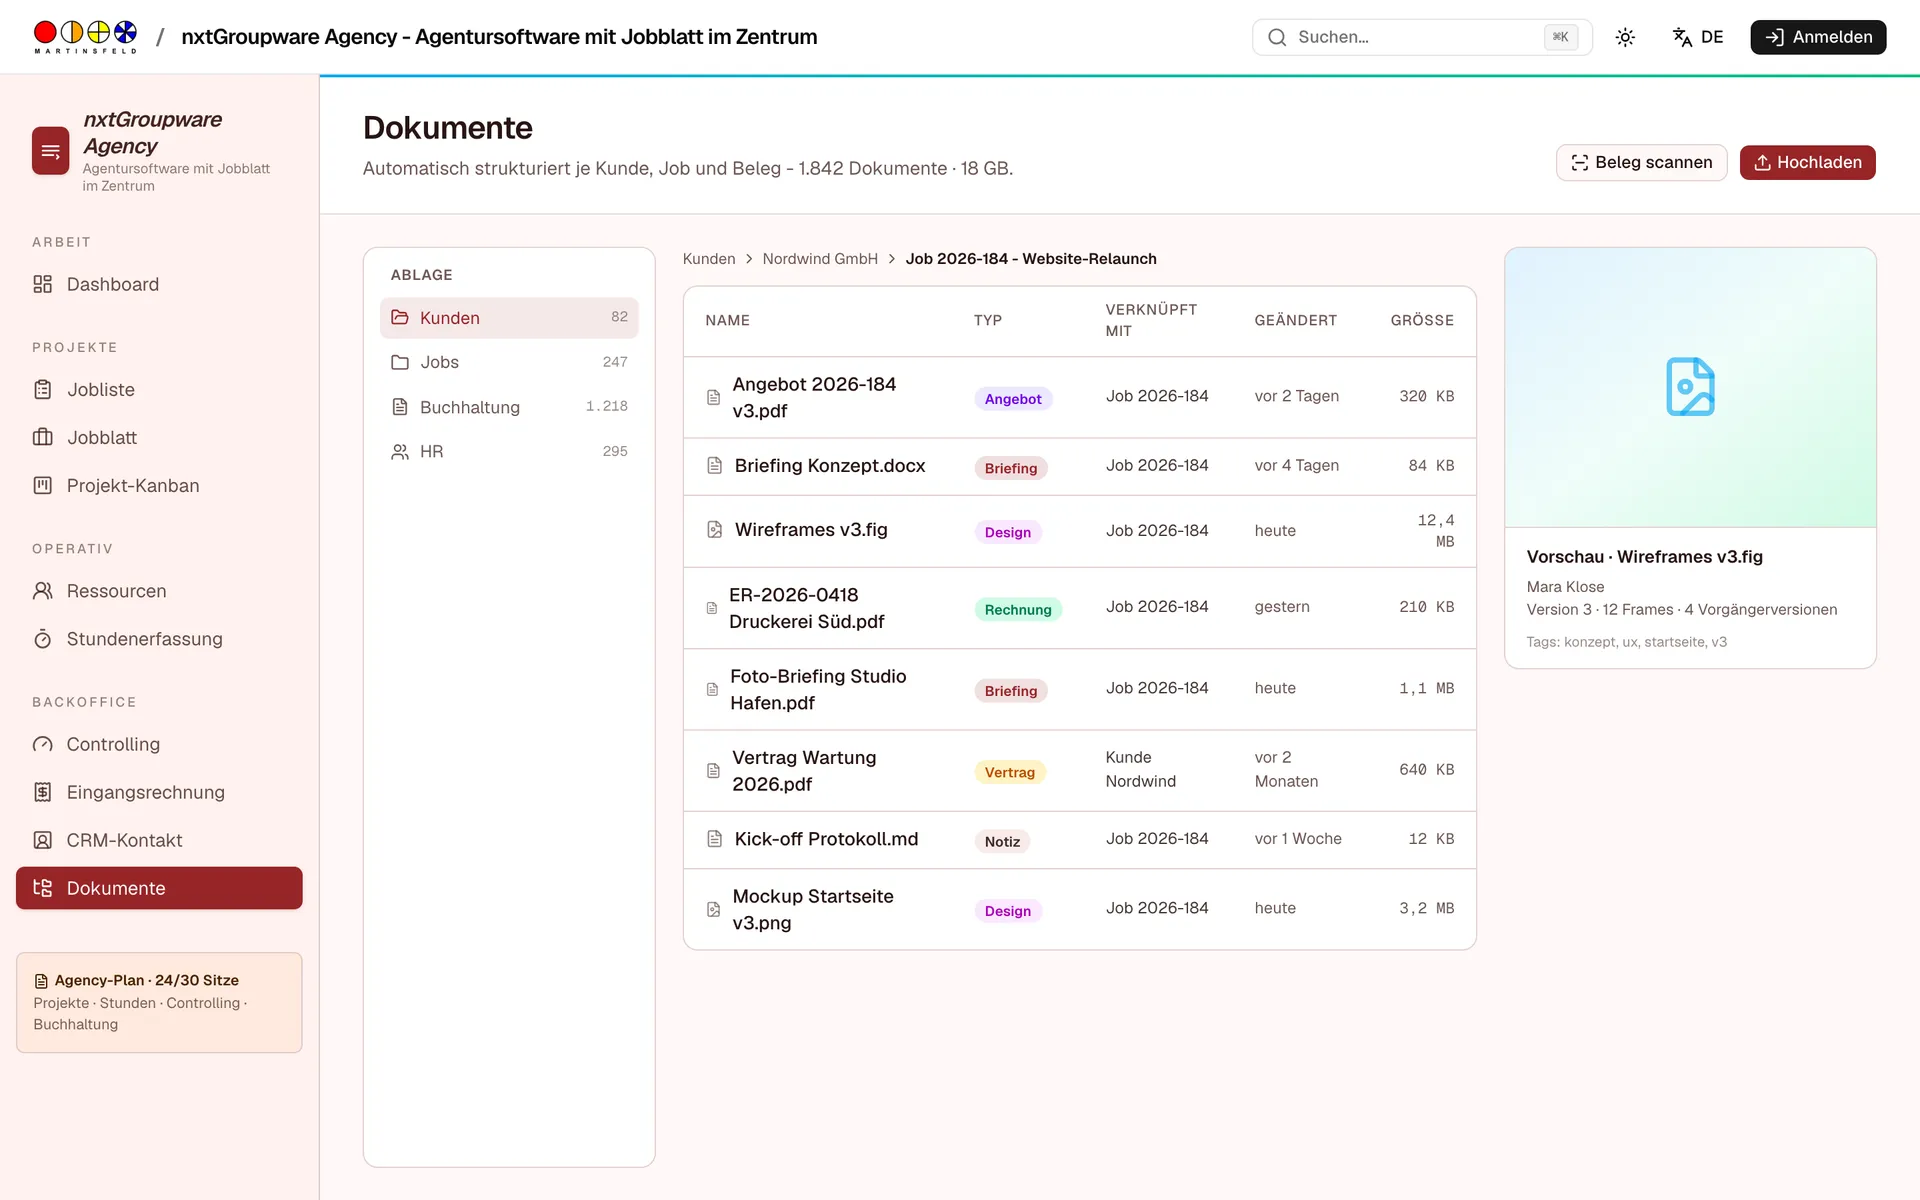Image resolution: width=1920 pixels, height=1200 pixels.
Task: Open the DE language switcher
Action: pos(1698,37)
